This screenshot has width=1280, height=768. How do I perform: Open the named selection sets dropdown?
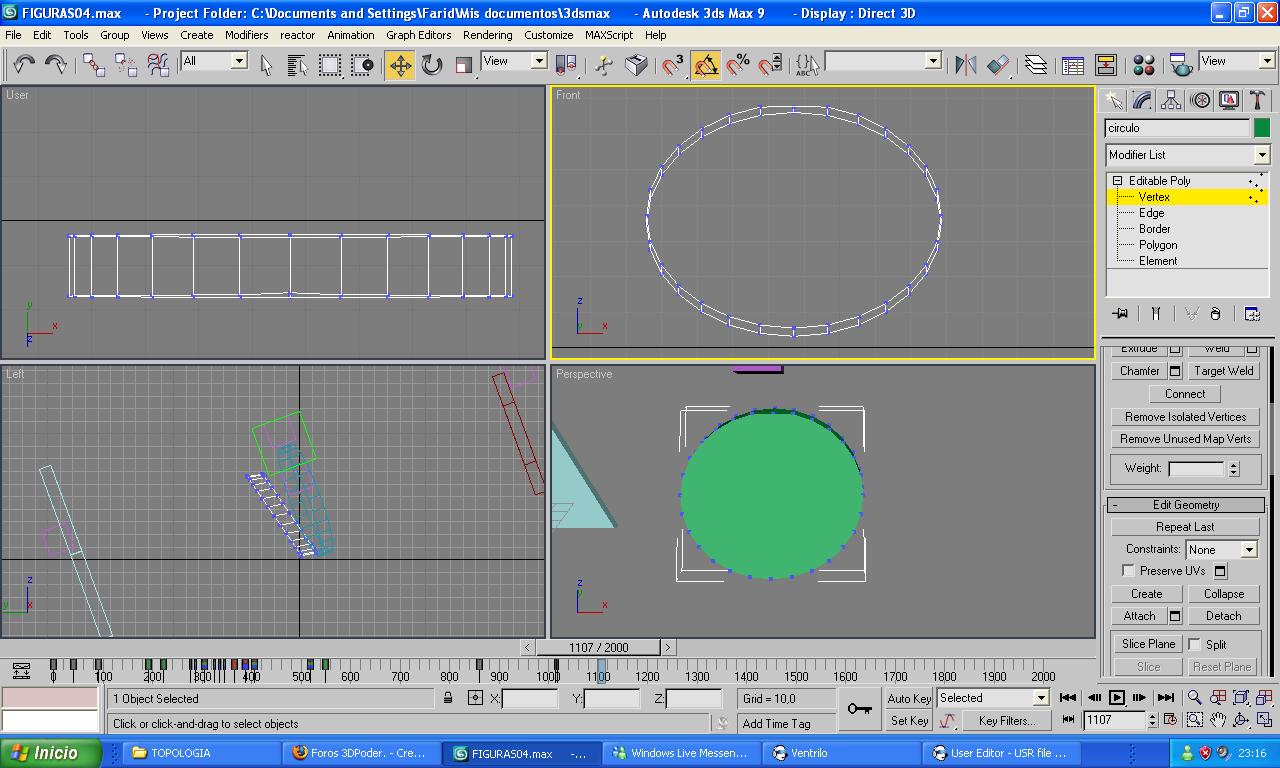click(x=883, y=61)
